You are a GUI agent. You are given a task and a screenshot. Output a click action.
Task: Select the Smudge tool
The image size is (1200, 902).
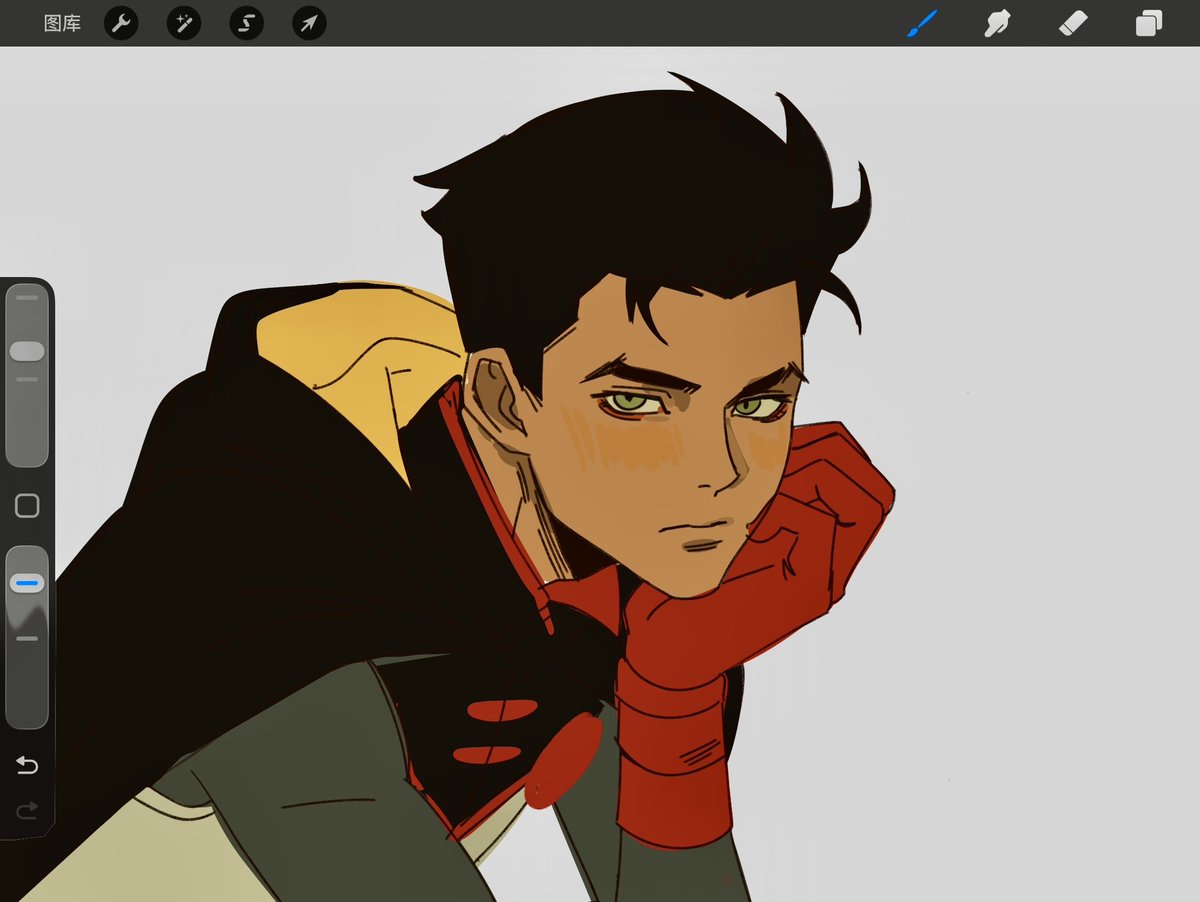[997, 23]
